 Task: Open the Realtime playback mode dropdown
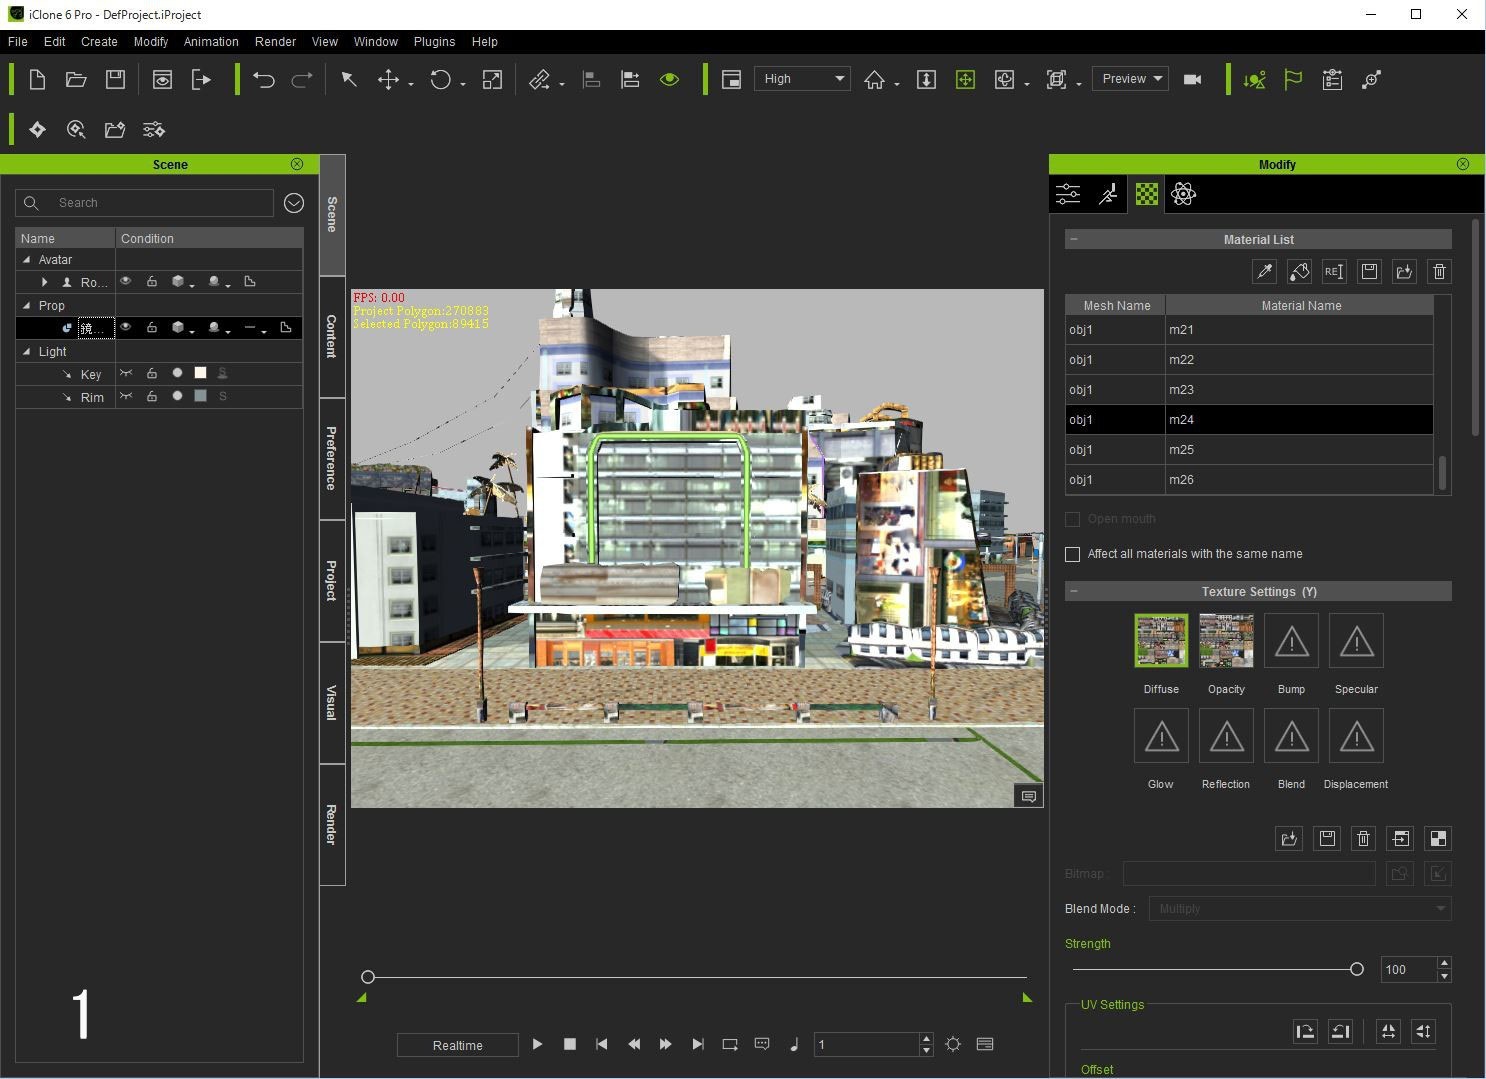[458, 1045]
